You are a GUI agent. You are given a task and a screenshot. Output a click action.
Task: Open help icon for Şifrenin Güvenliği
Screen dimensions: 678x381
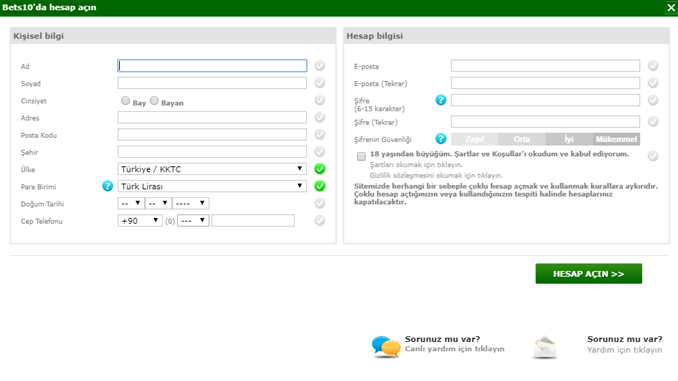441,139
